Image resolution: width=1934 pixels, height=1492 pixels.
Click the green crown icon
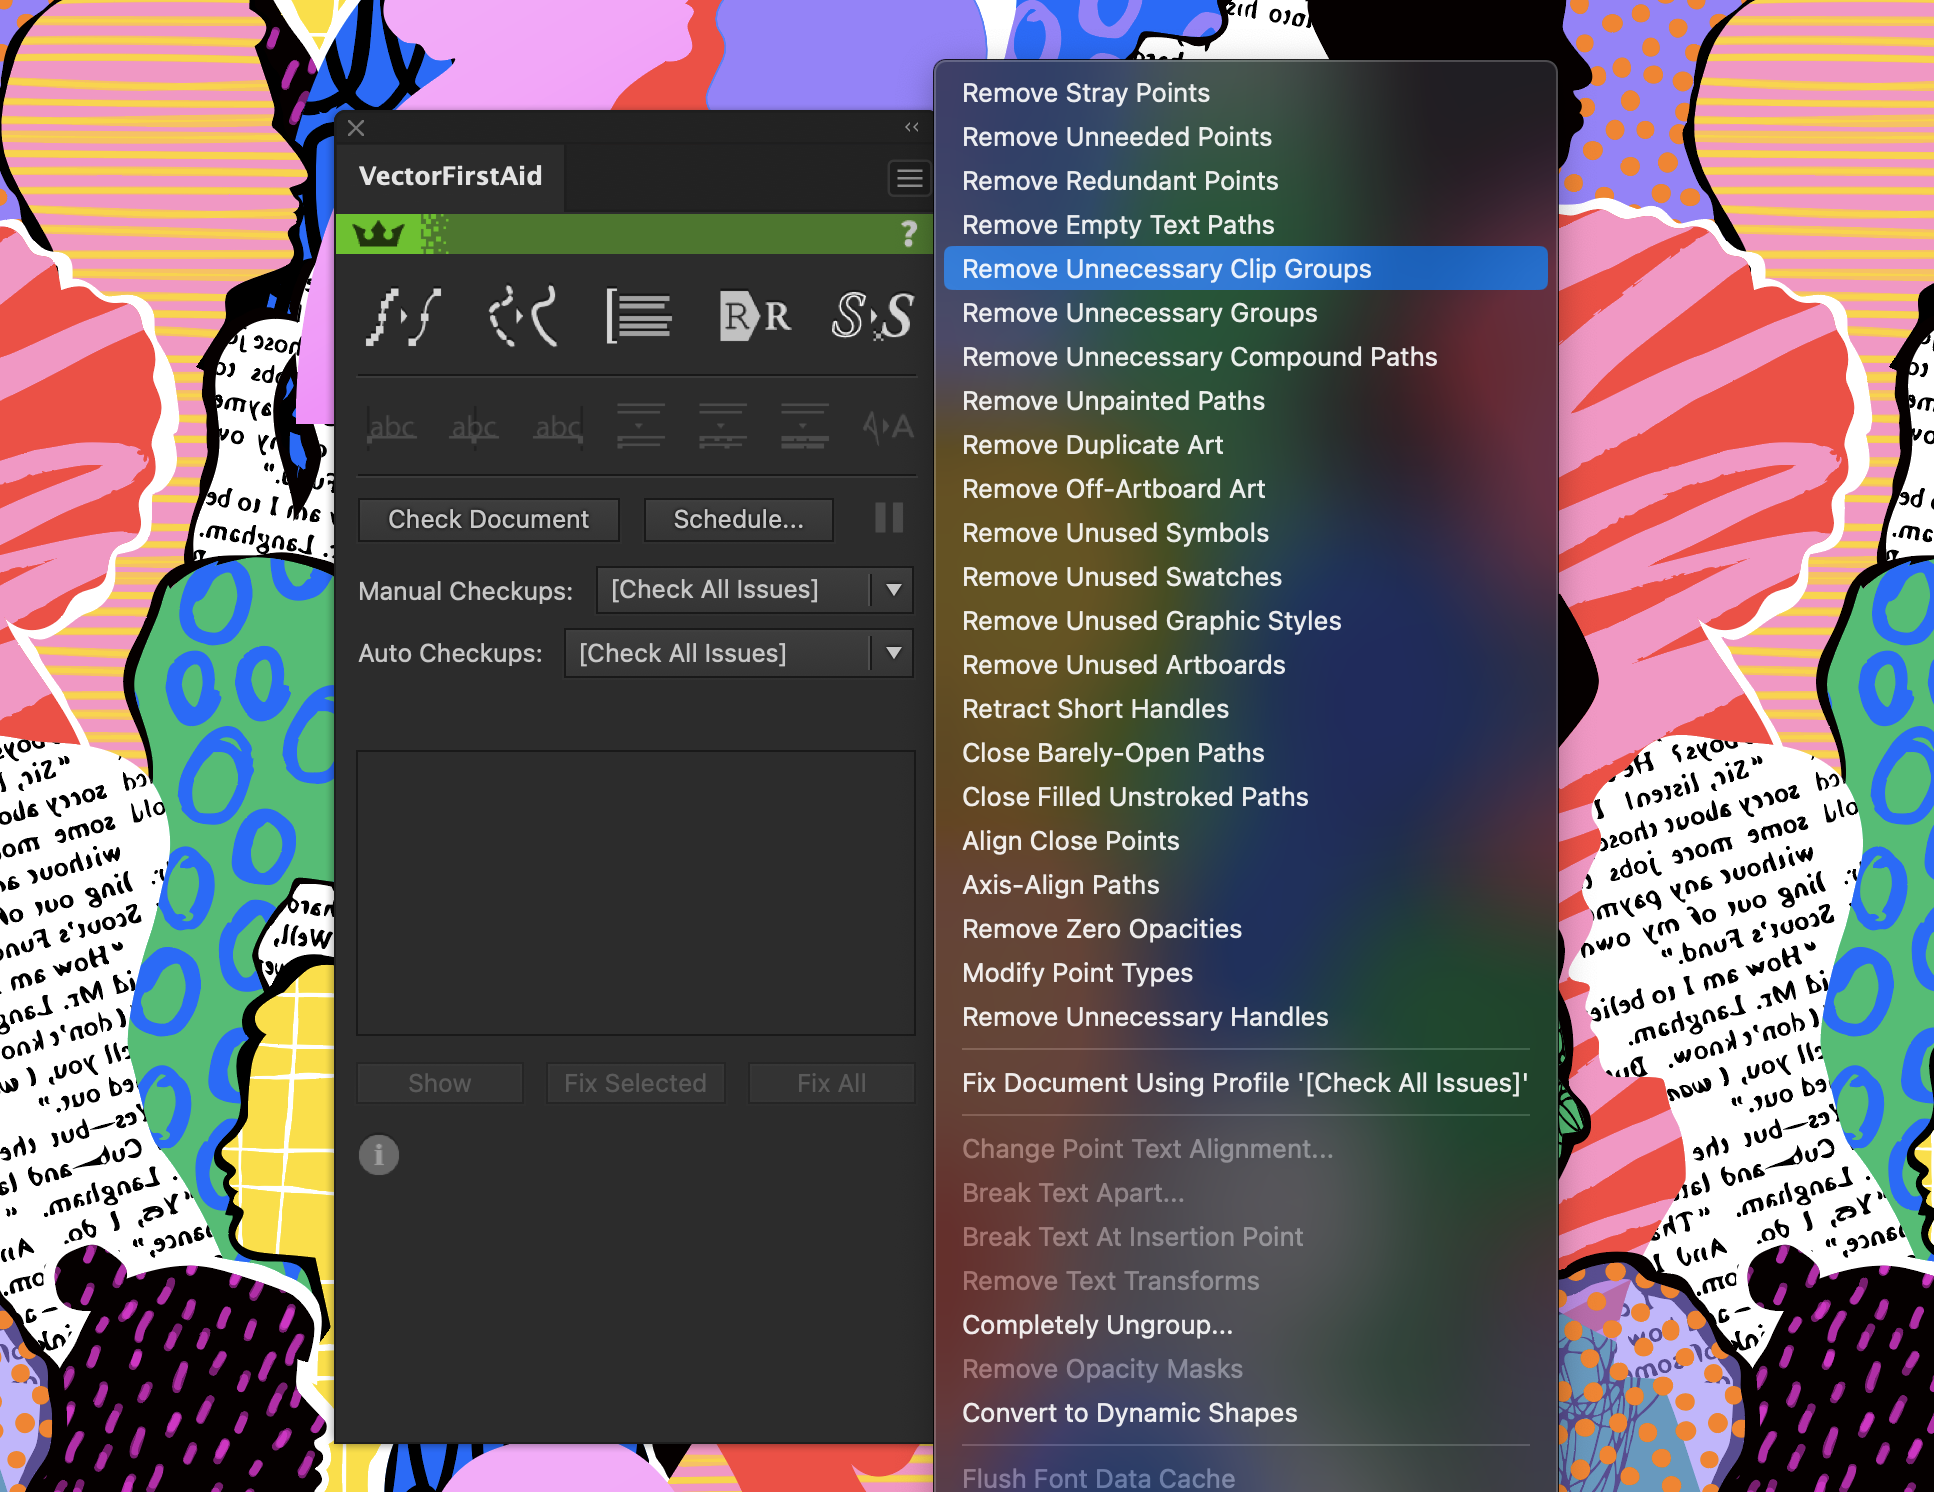click(x=378, y=234)
